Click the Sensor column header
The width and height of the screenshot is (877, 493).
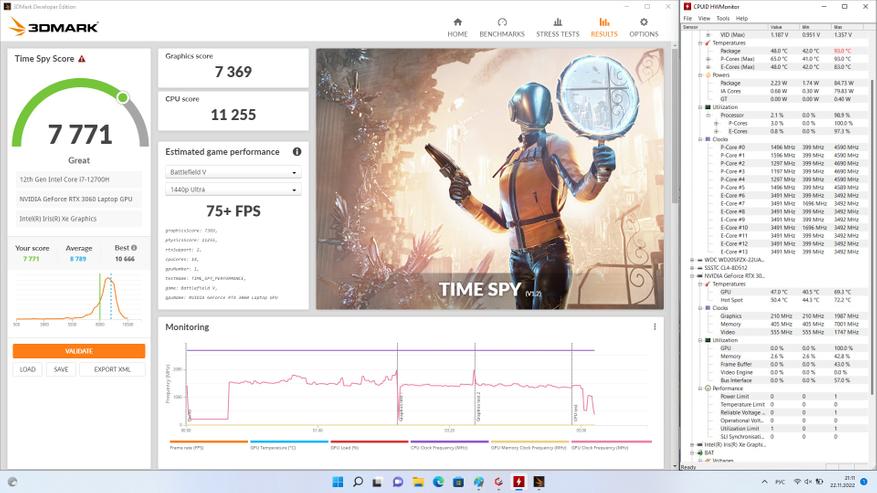coord(724,27)
